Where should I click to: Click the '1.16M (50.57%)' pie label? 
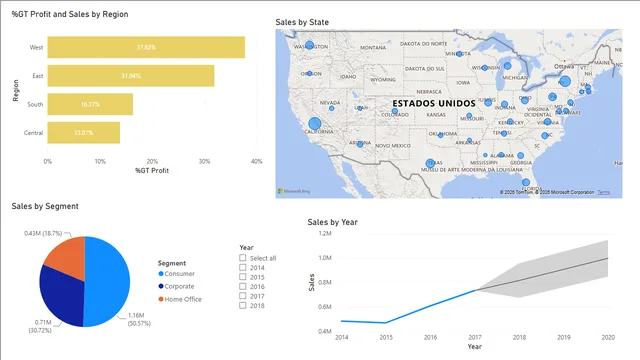(139, 319)
